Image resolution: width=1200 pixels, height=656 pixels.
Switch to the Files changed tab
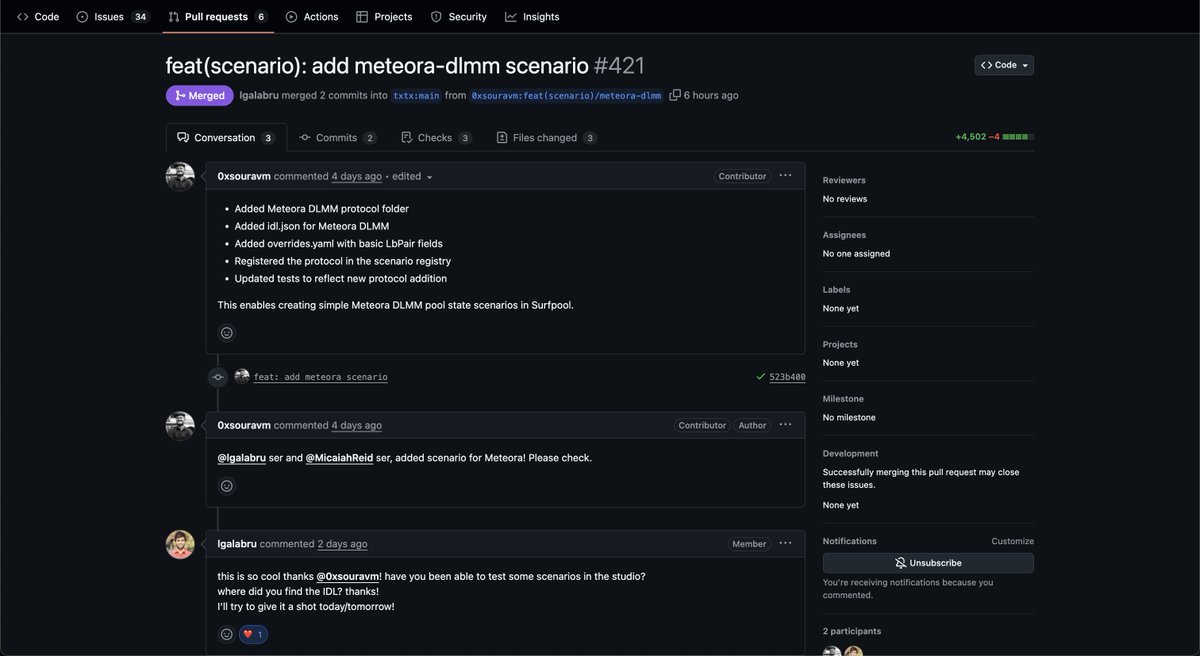[x=547, y=137]
